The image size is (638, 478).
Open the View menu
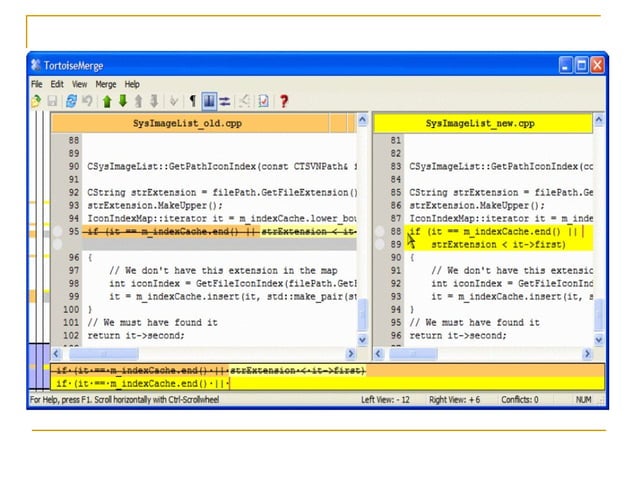coord(80,85)
